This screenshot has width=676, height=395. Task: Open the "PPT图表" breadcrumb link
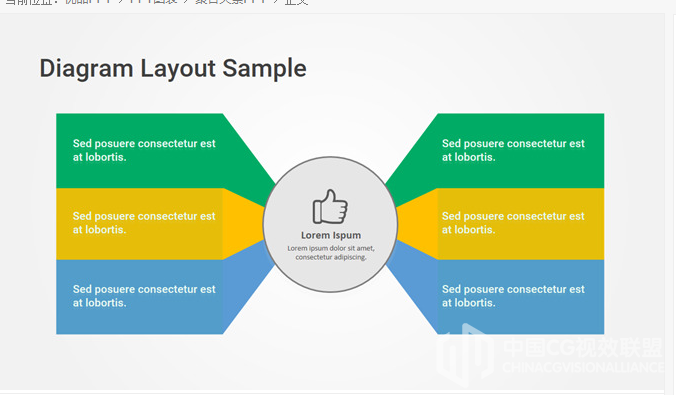153,2
